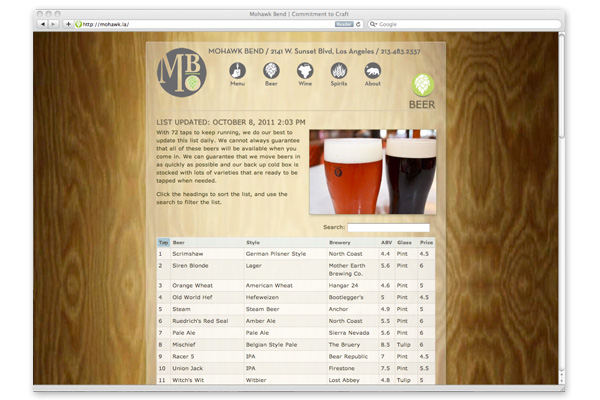The image size is (600, 400).
Task: Open the Spirits wheat icon
Action: pyautogui.click(x=339, y=71)
